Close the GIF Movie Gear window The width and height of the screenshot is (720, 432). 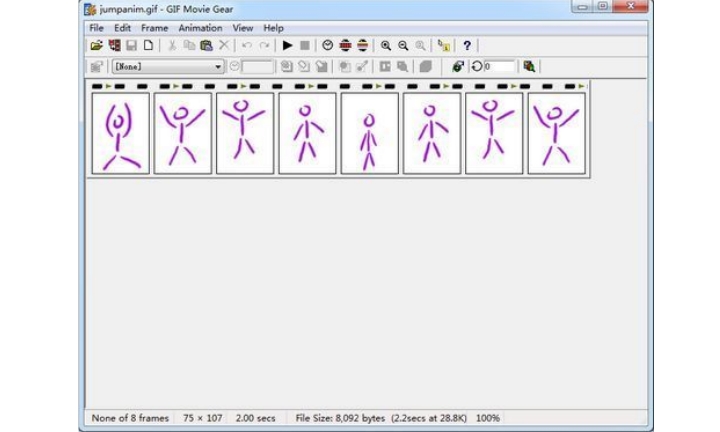pyautogui.click(x=630, y=6)
